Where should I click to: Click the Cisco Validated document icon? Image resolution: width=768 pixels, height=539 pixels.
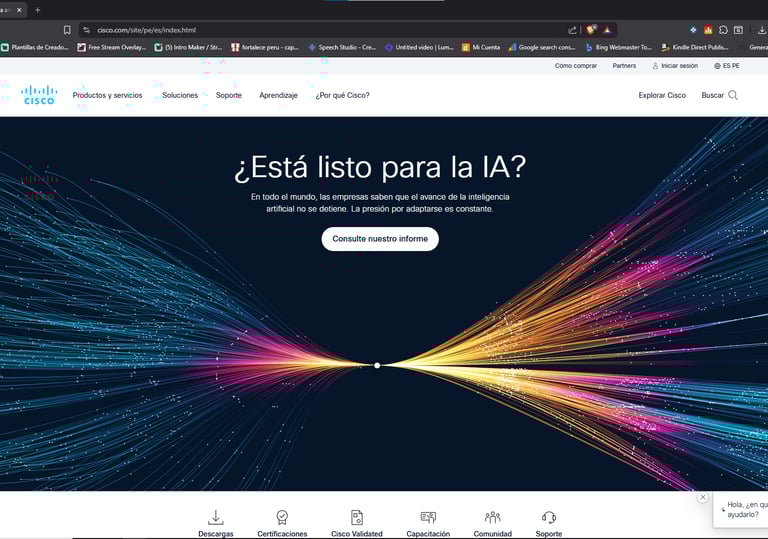click(x=357, y=517)
